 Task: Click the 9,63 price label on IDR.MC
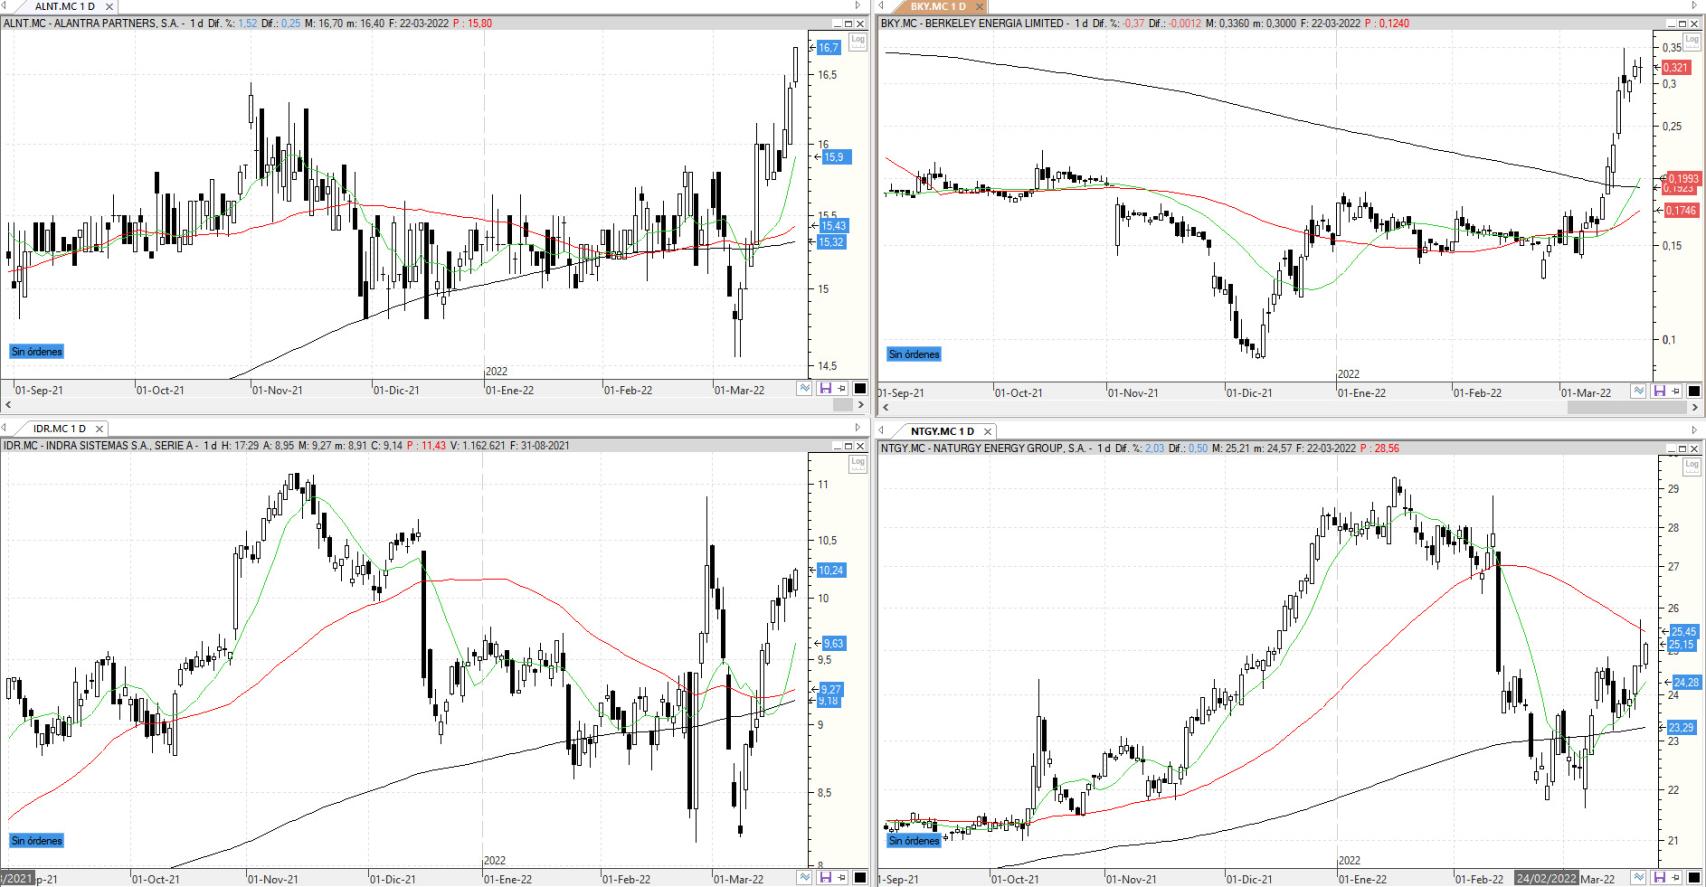pos(833,643)
